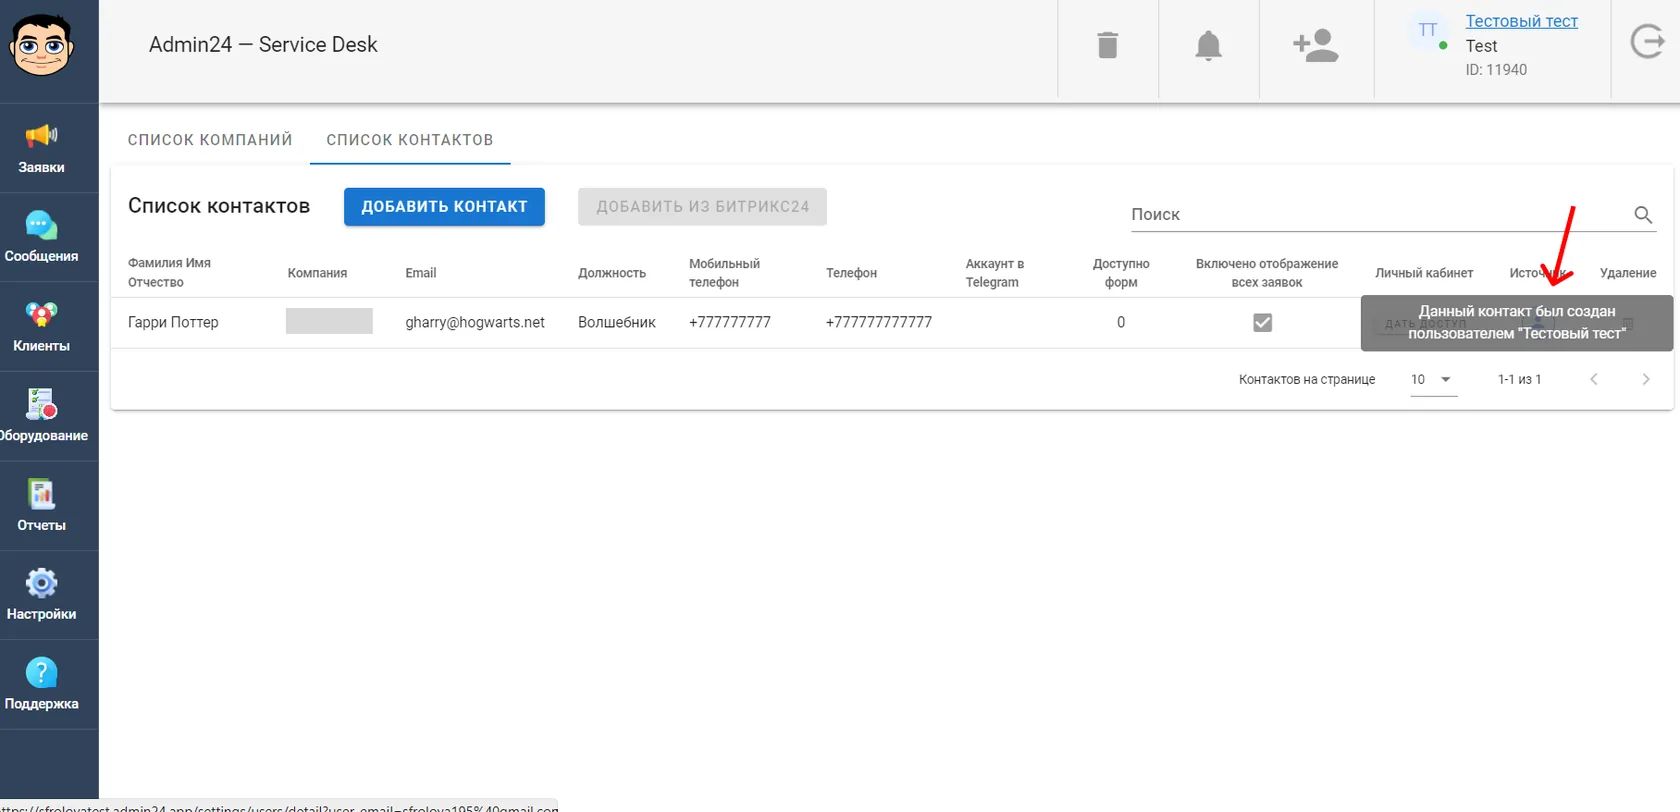Image resolution: width=1680 pixels, height=812 pixels.
Task: Click the Удаление column header
Action: tap(1628, 273)
